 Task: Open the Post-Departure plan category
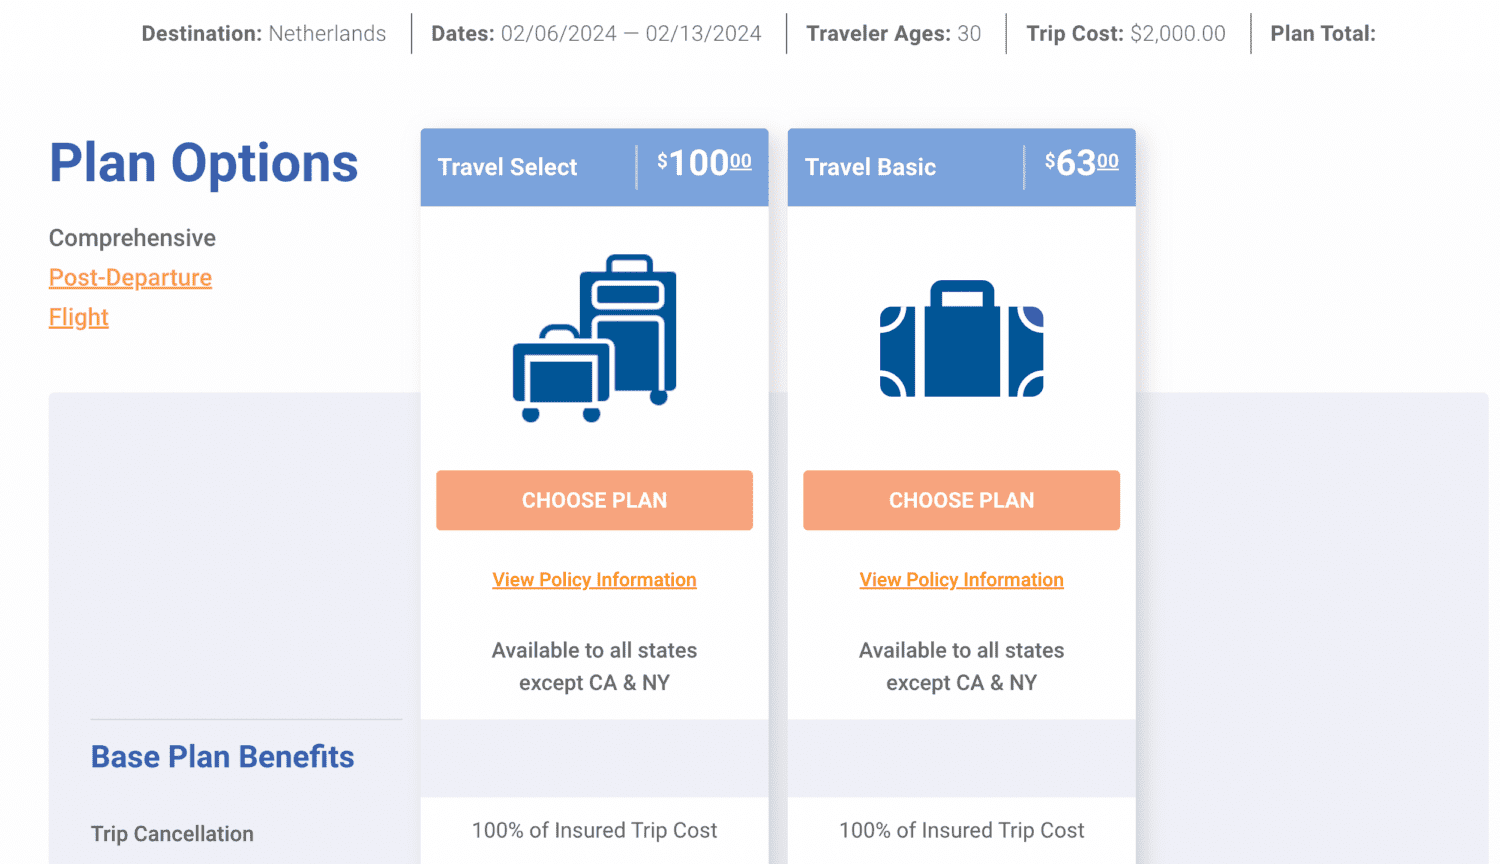tap(130, 277)
